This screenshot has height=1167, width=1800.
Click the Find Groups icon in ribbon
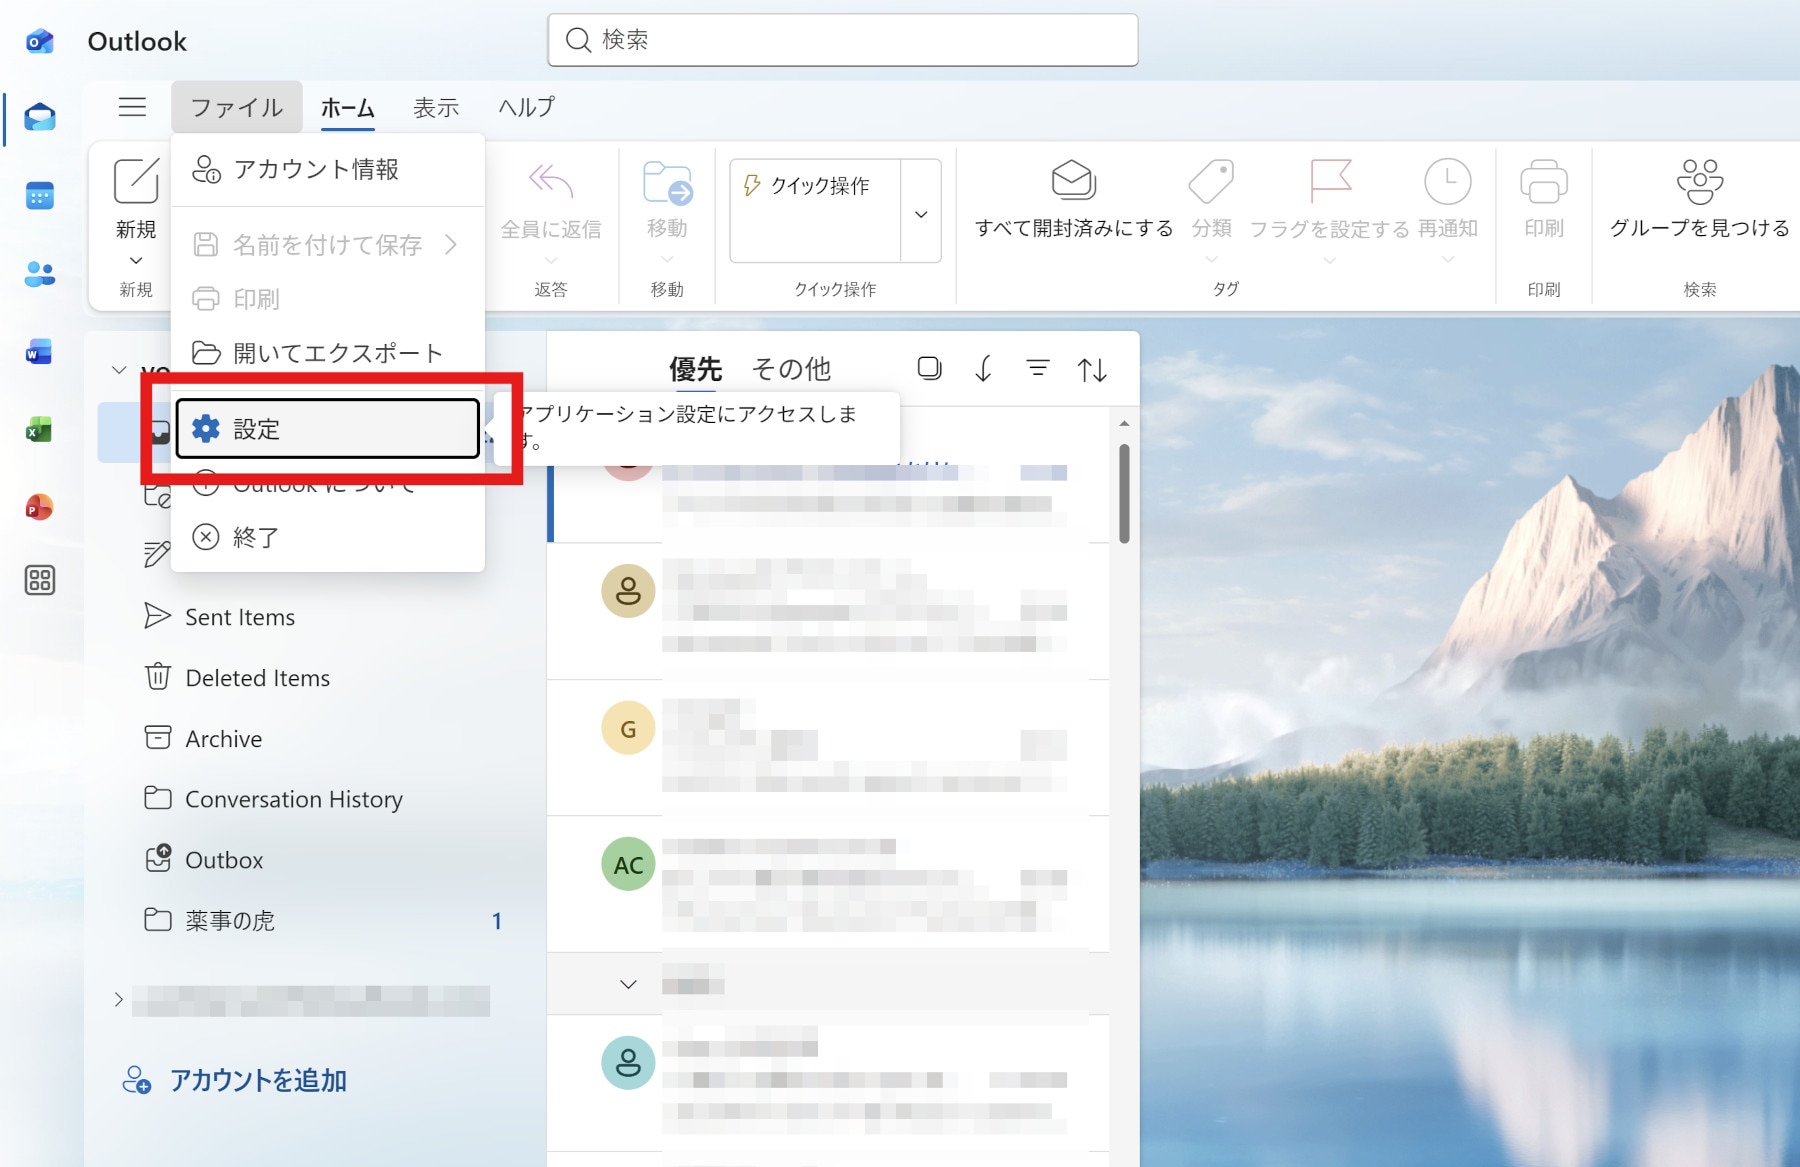click(x=1699, y=183)
